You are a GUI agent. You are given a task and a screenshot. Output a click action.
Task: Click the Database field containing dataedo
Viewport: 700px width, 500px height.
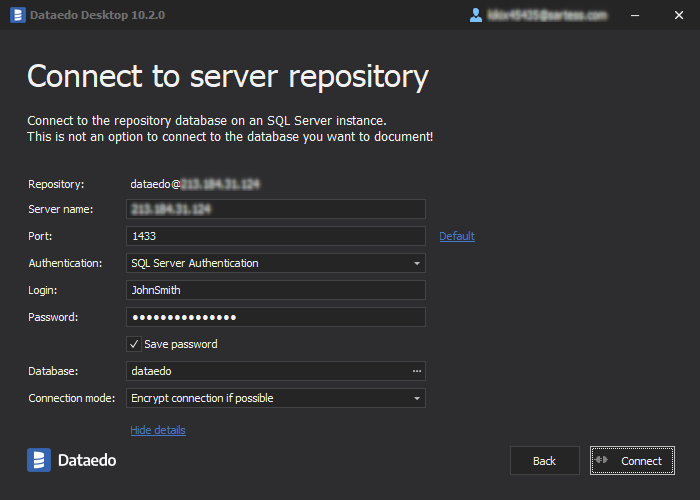click(x=266, y=371)
